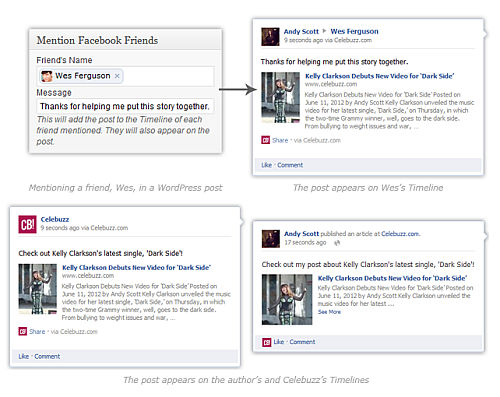Open Kelly Clarkson article title in Wes's Timeline post

[x=379, y=76]
